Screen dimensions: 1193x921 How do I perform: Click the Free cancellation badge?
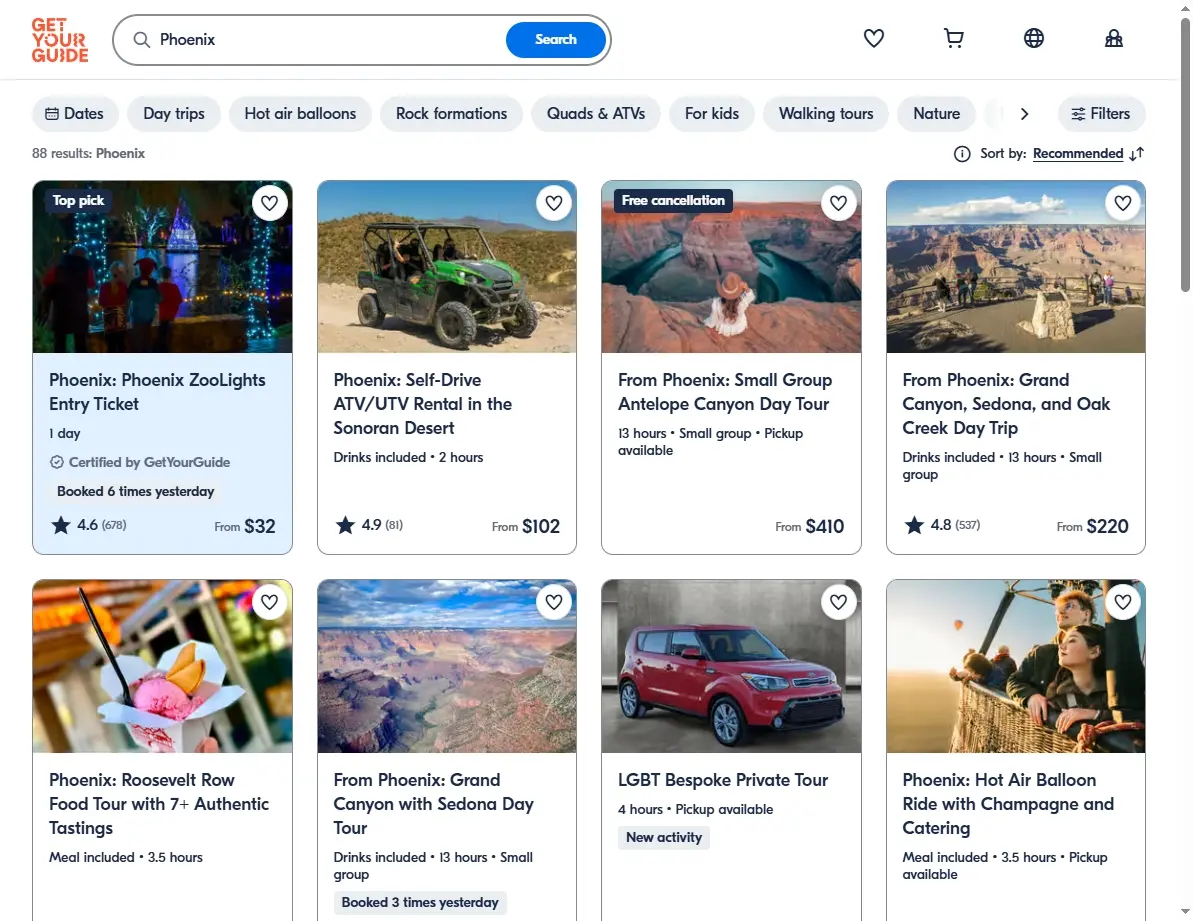(x=673, y=201)
